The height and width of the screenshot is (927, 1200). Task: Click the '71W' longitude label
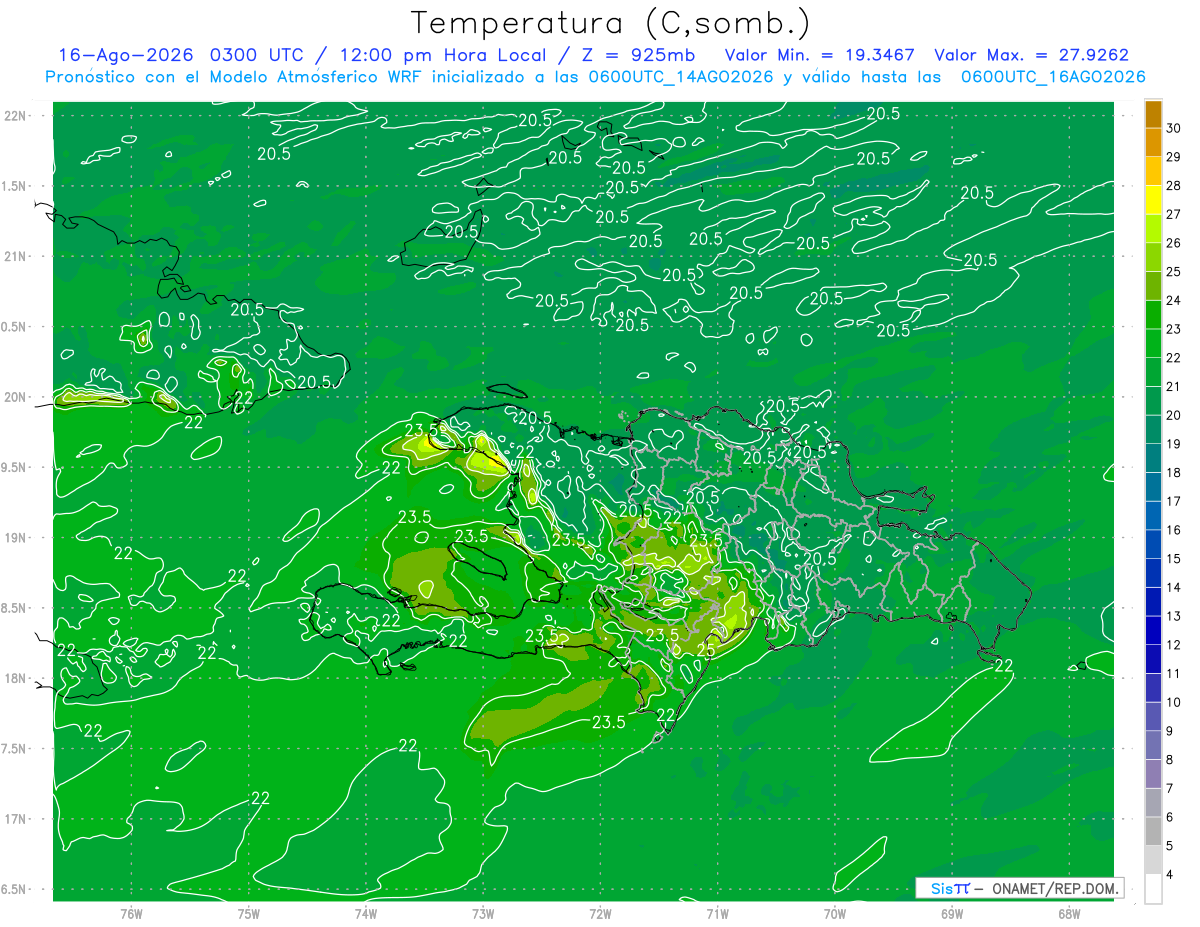[x=717, y=913]
